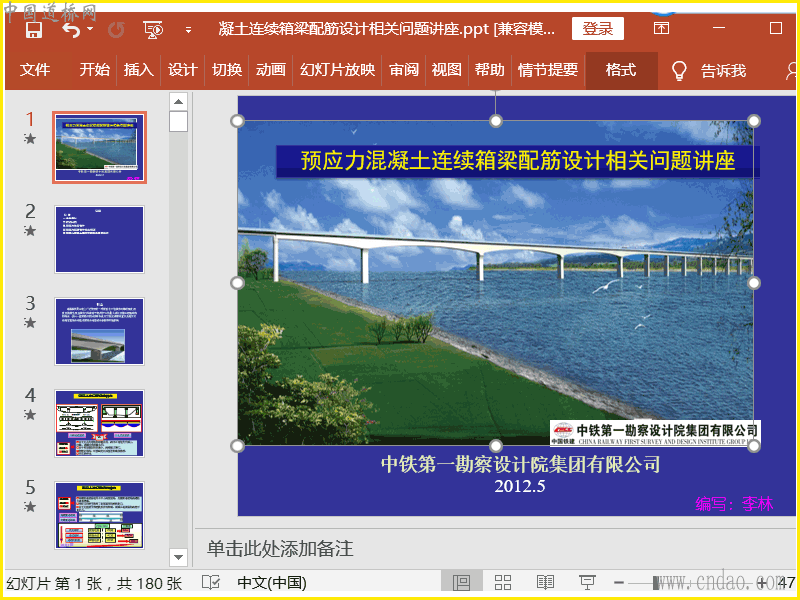Click the Tell Me lightbulb icon
800x600 pixels.
tap(679, 70)
